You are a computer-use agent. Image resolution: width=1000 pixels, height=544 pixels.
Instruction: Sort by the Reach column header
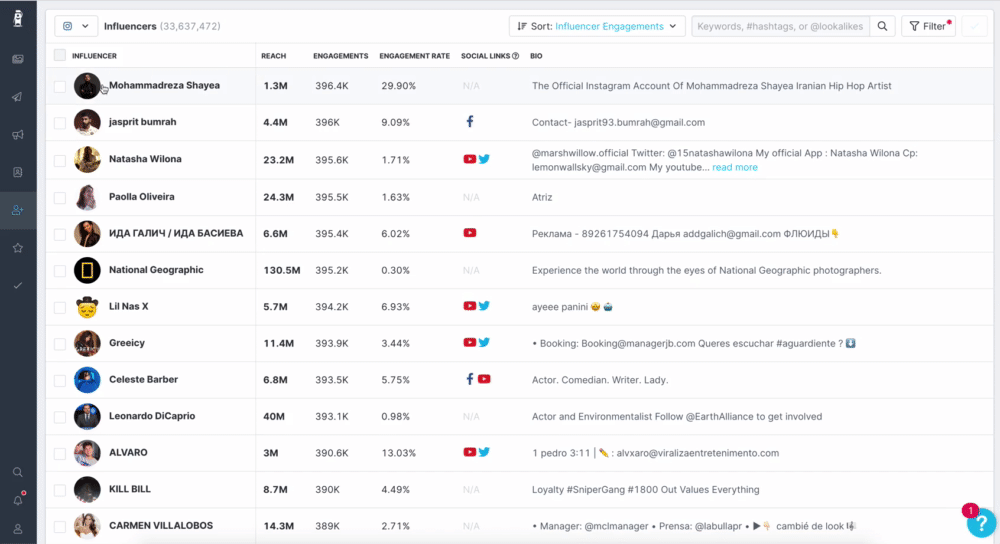pos(274,56)
